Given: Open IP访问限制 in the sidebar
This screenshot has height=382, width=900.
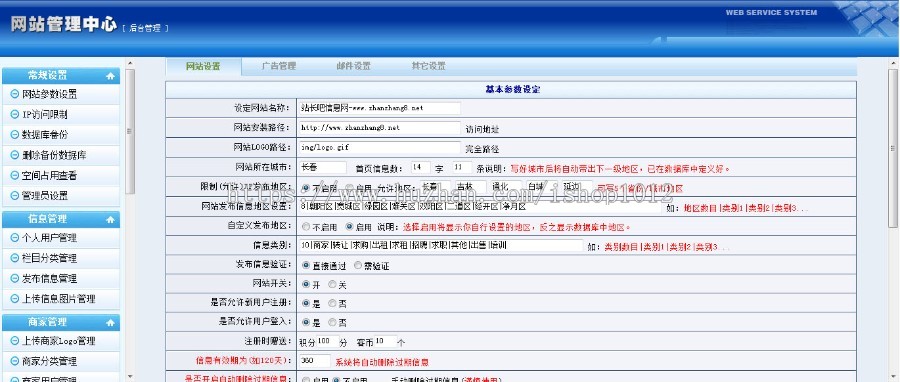Looking at the screenshot, I should pos(45,114).
